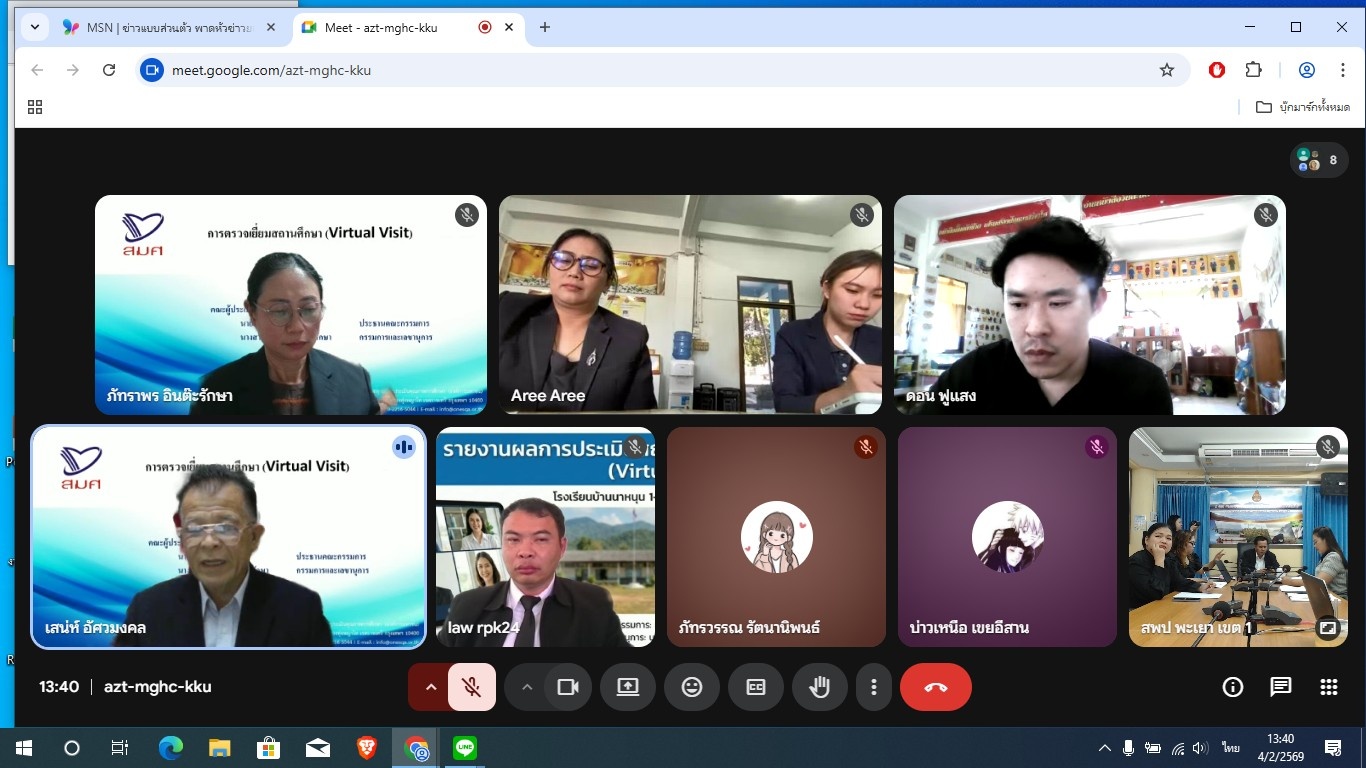Toggle the camera off

coord(567,687)
